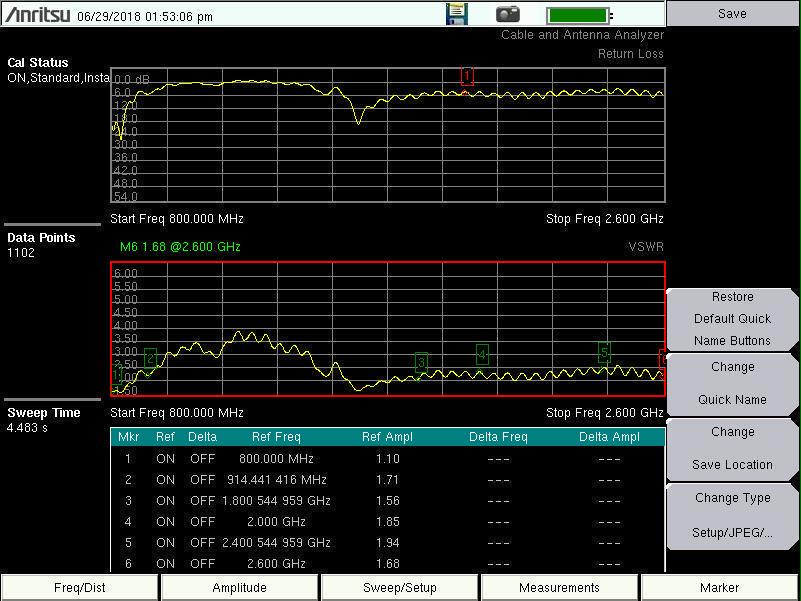The width and height of the screenshot is (801, 601).
Task: Click the green battery status indicator
Action: point(579,16)
